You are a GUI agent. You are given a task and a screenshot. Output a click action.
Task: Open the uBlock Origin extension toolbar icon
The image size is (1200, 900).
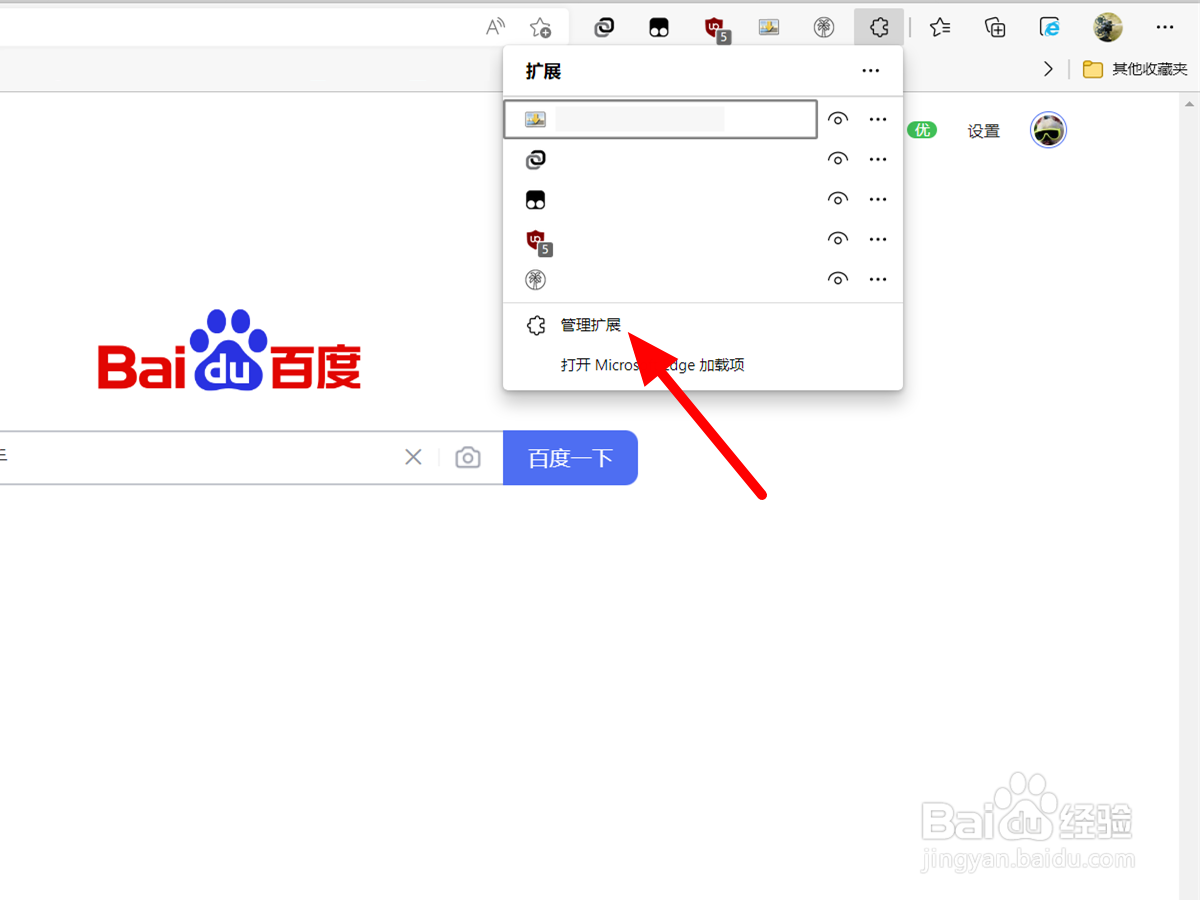click(x=715, y=27)
